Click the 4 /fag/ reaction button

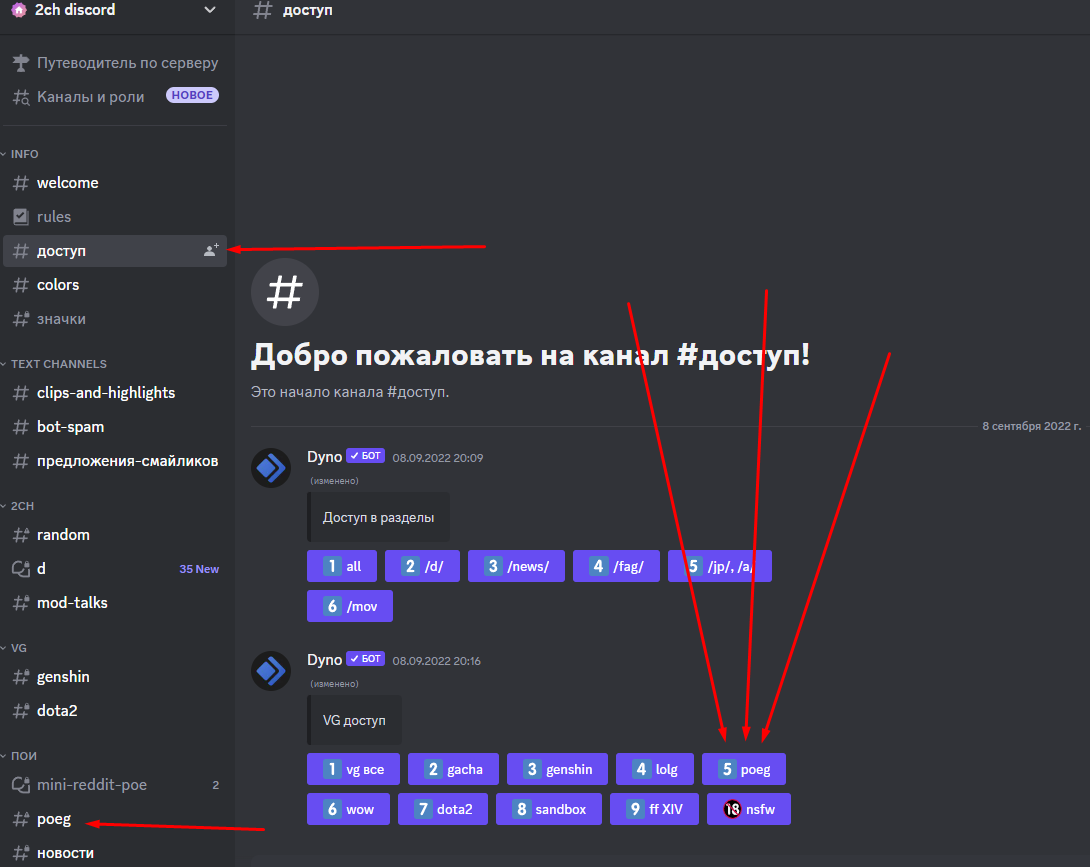pos(617,566)
